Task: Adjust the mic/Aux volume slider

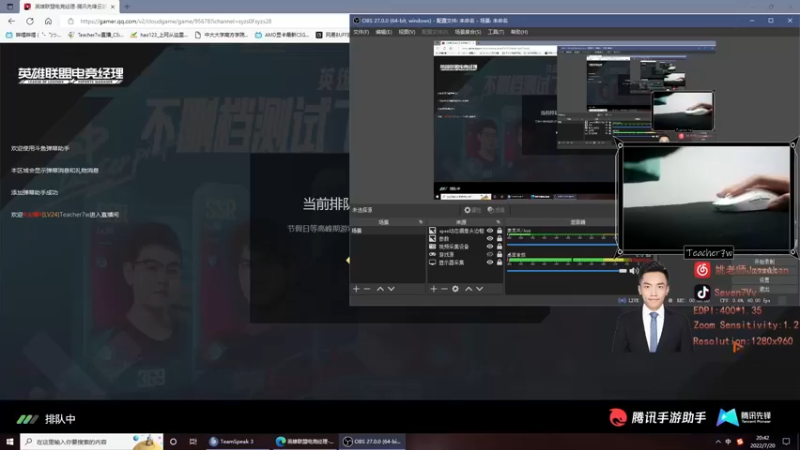Action: tap(561, 245)
